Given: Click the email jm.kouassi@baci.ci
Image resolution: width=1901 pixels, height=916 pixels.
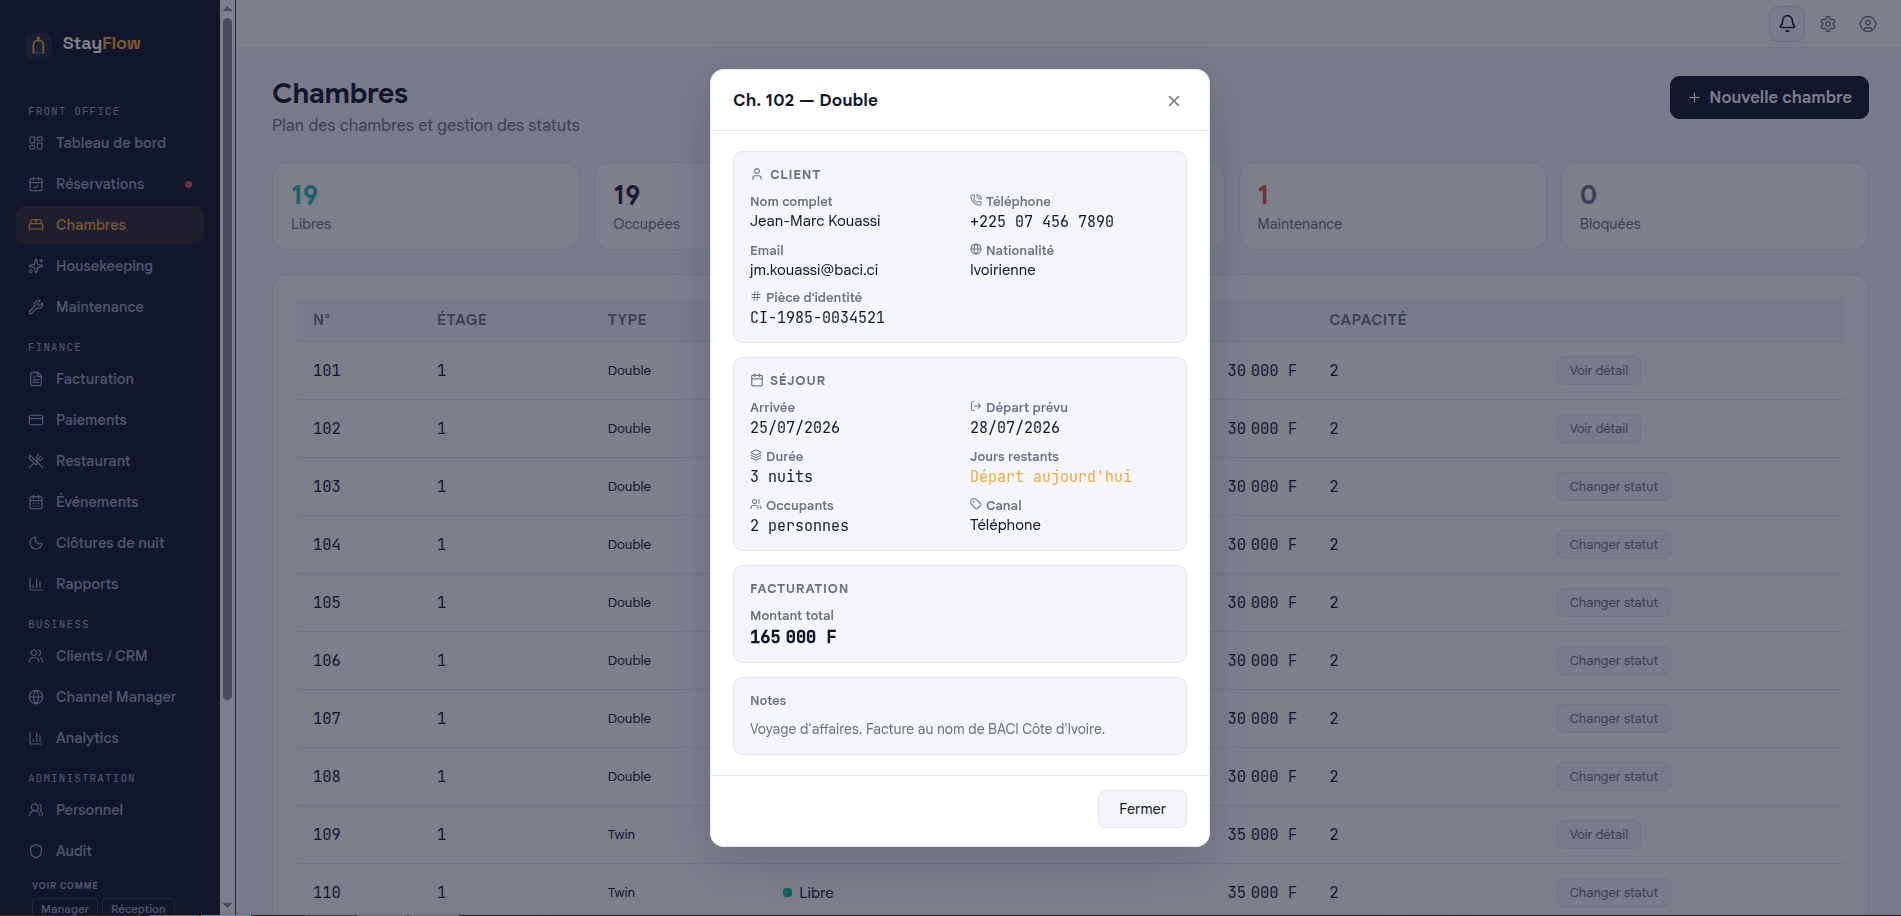Looking at the screenshot, I should [x=814, y=270].
